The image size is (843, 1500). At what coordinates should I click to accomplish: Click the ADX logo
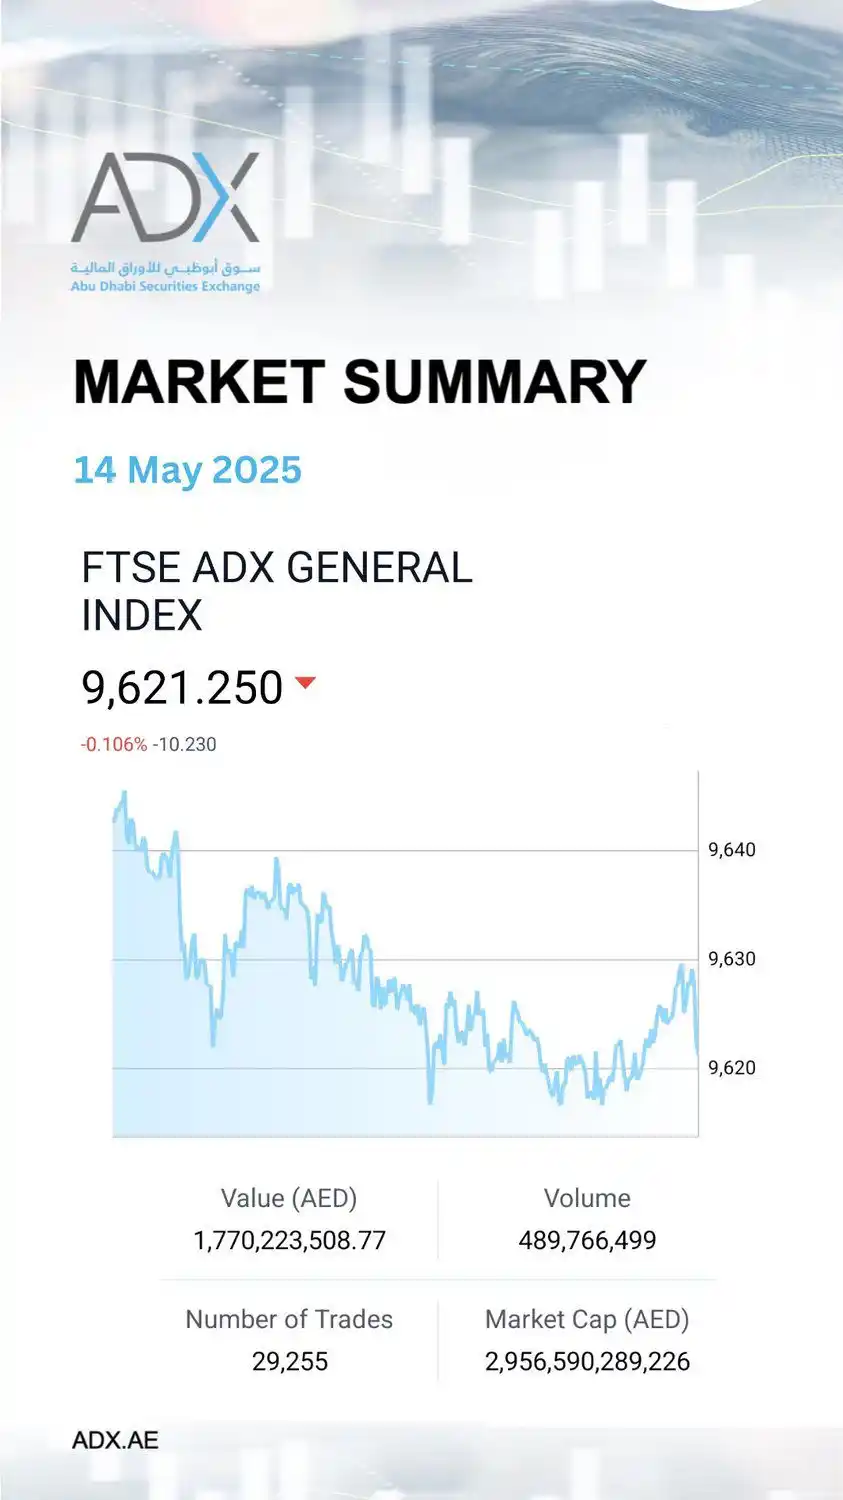point(165,222)
